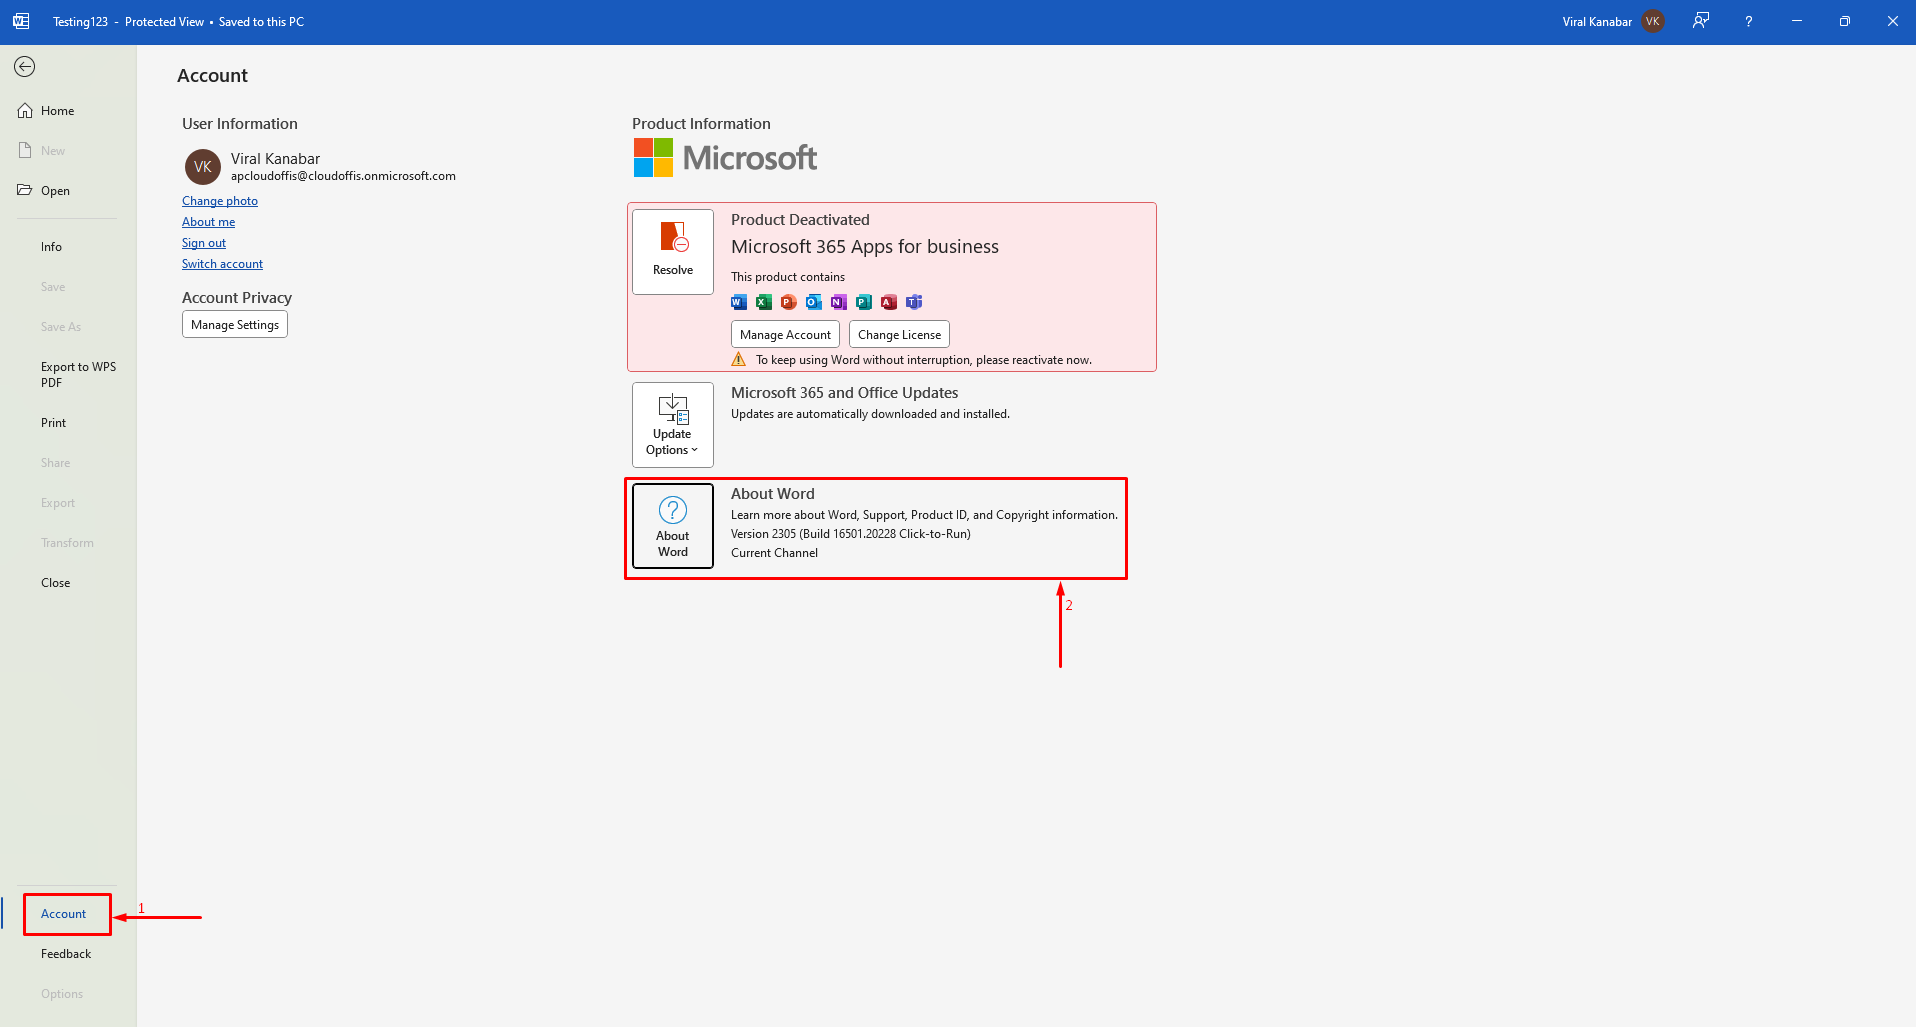The image size is (1916, 1027).
Task: Click the Word icon in product list
Action: [739, 302]
